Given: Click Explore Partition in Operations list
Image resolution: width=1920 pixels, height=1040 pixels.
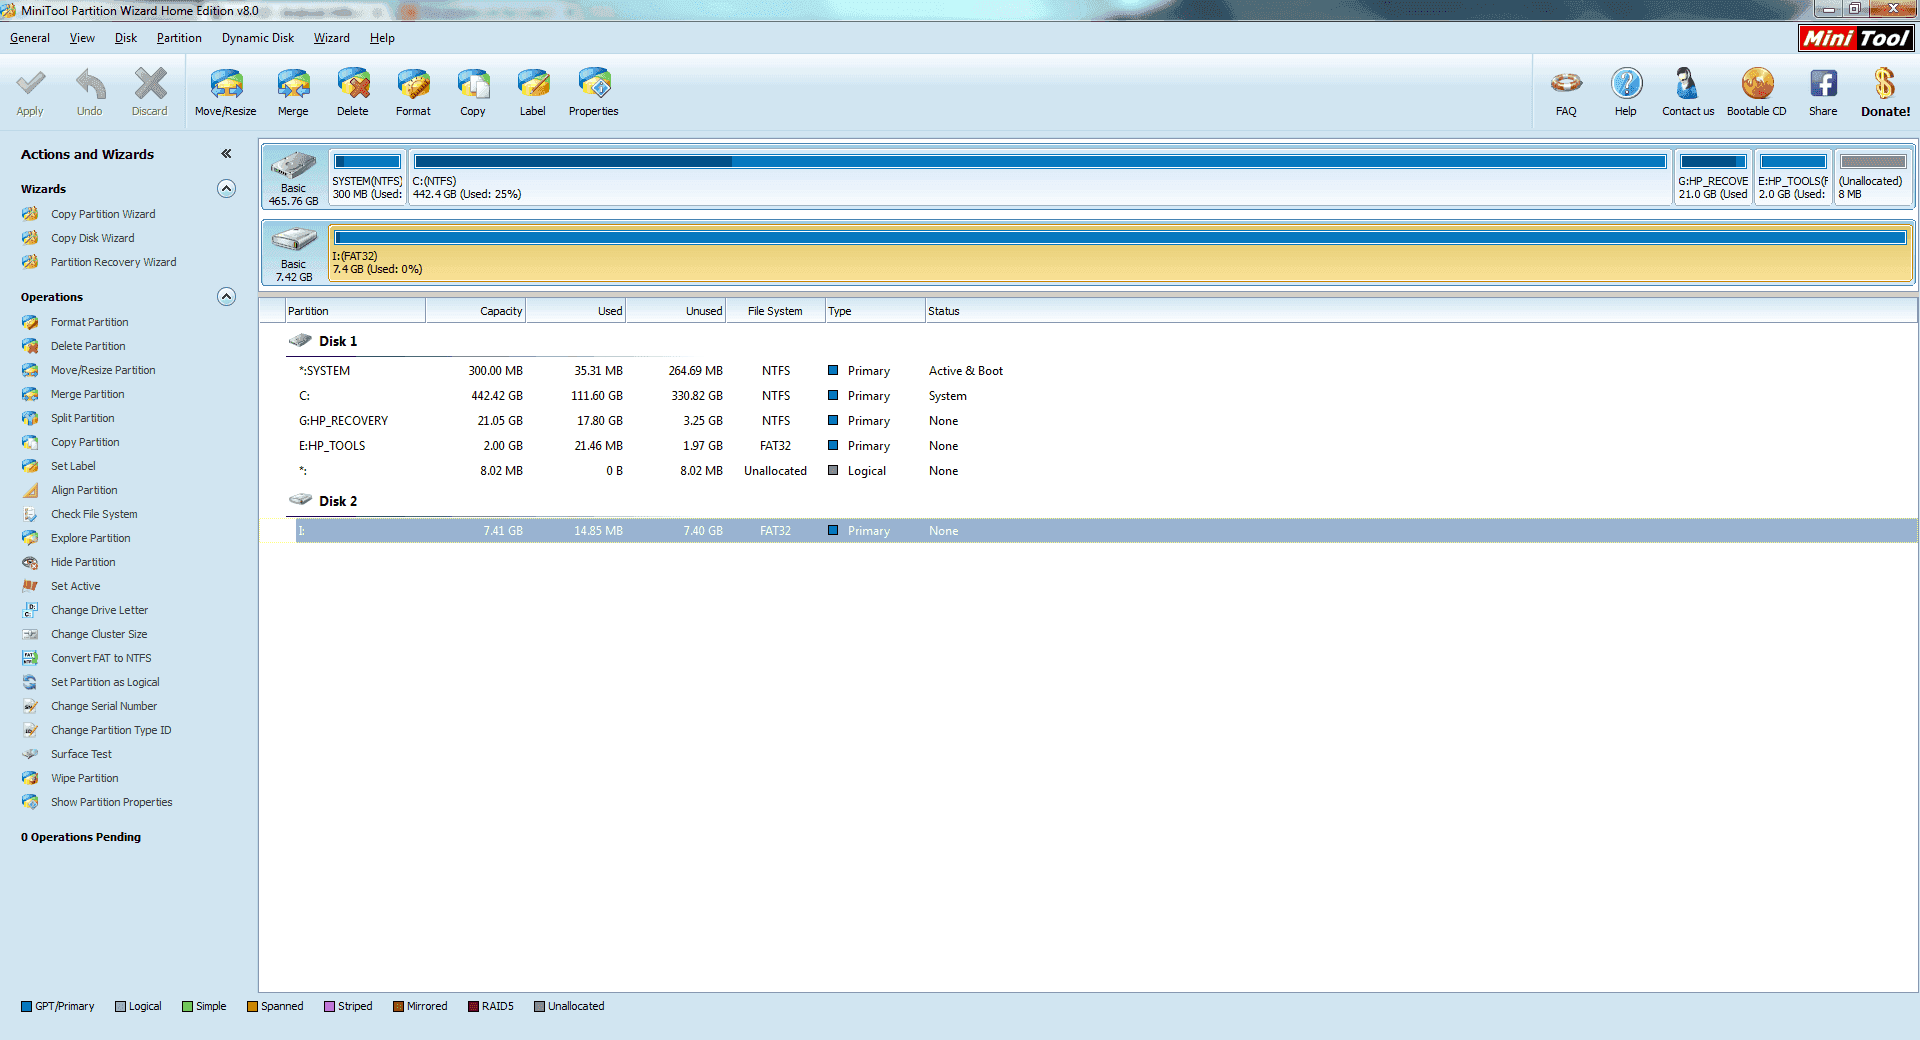Looking at the screenshot, I should (91, 538).
